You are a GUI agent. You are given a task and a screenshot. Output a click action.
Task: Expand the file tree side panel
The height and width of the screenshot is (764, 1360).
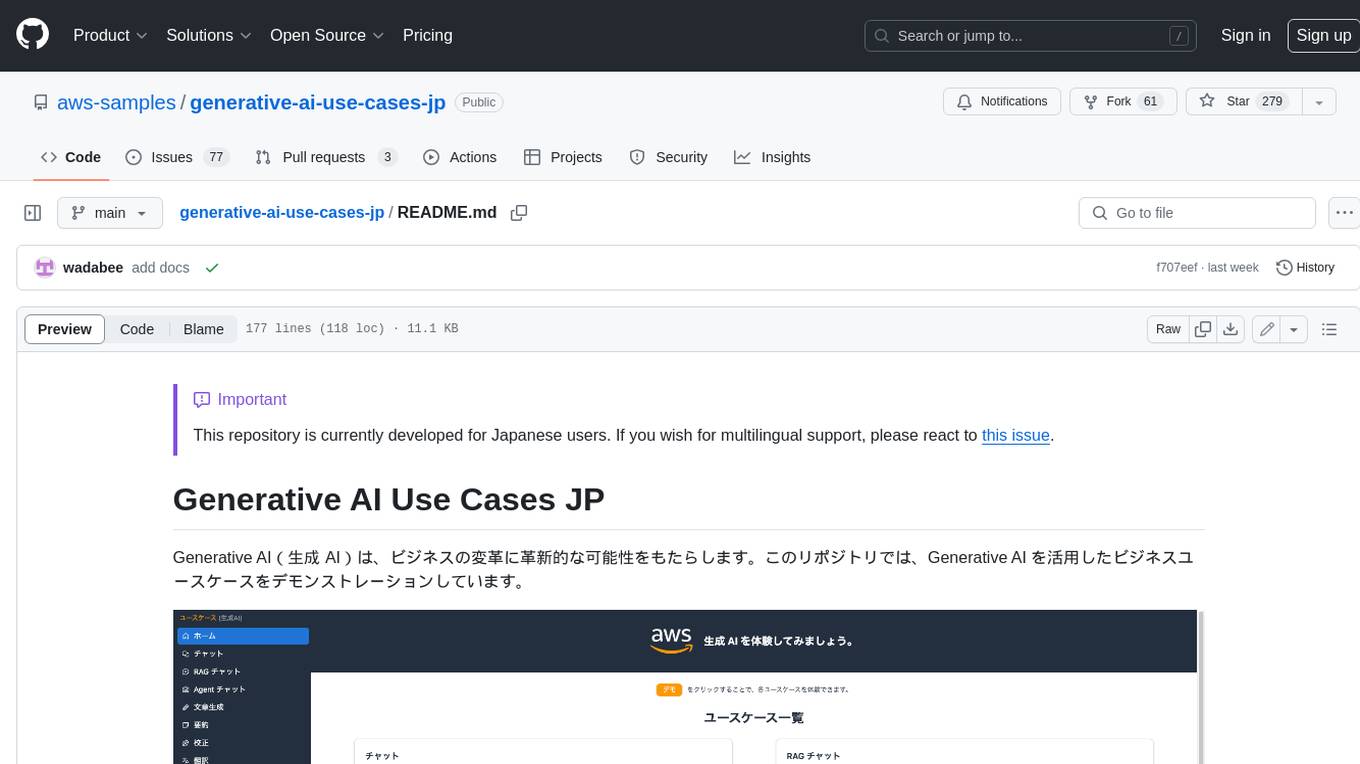point(33,213)
